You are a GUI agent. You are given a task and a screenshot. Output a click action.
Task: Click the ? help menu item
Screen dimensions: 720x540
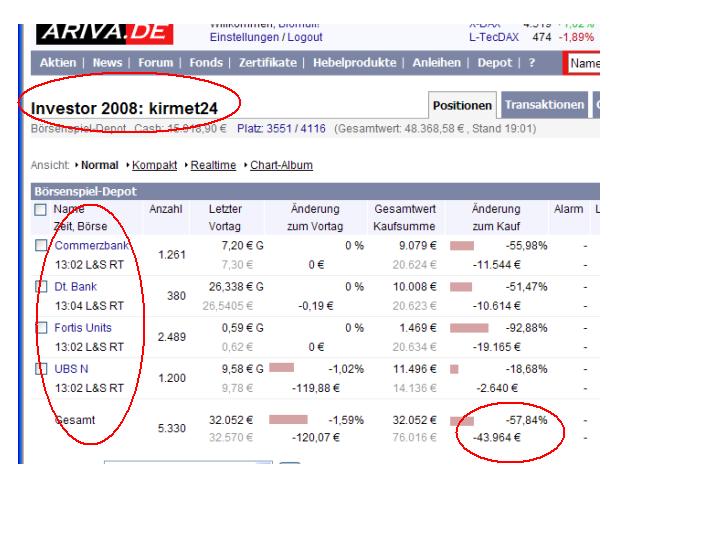tap(532, 63)
